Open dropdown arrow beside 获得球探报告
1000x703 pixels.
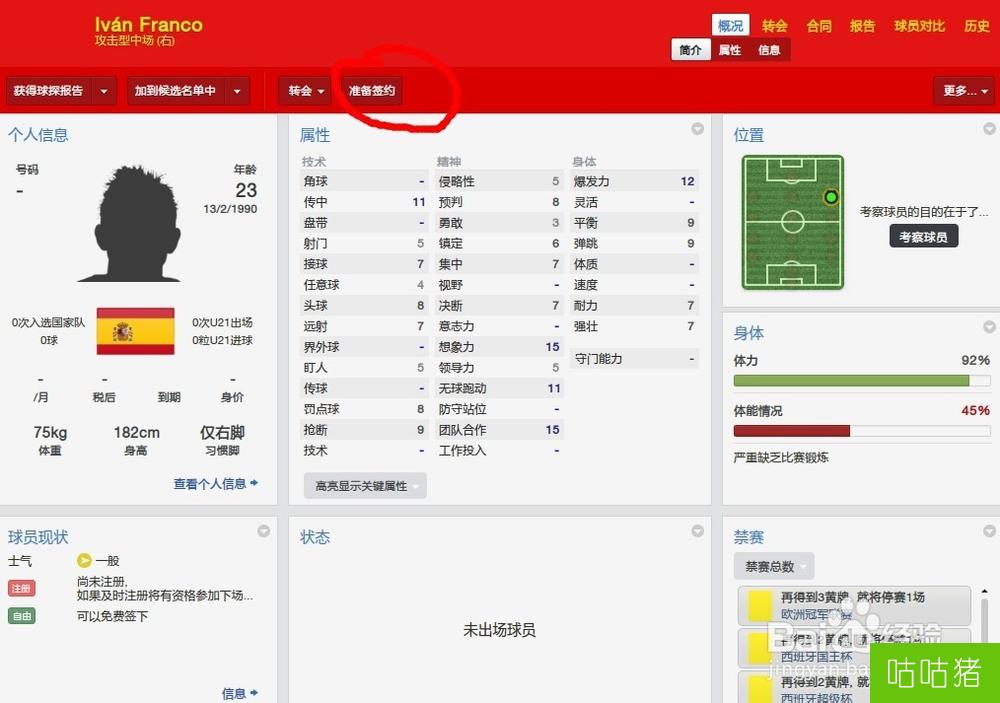104,91
